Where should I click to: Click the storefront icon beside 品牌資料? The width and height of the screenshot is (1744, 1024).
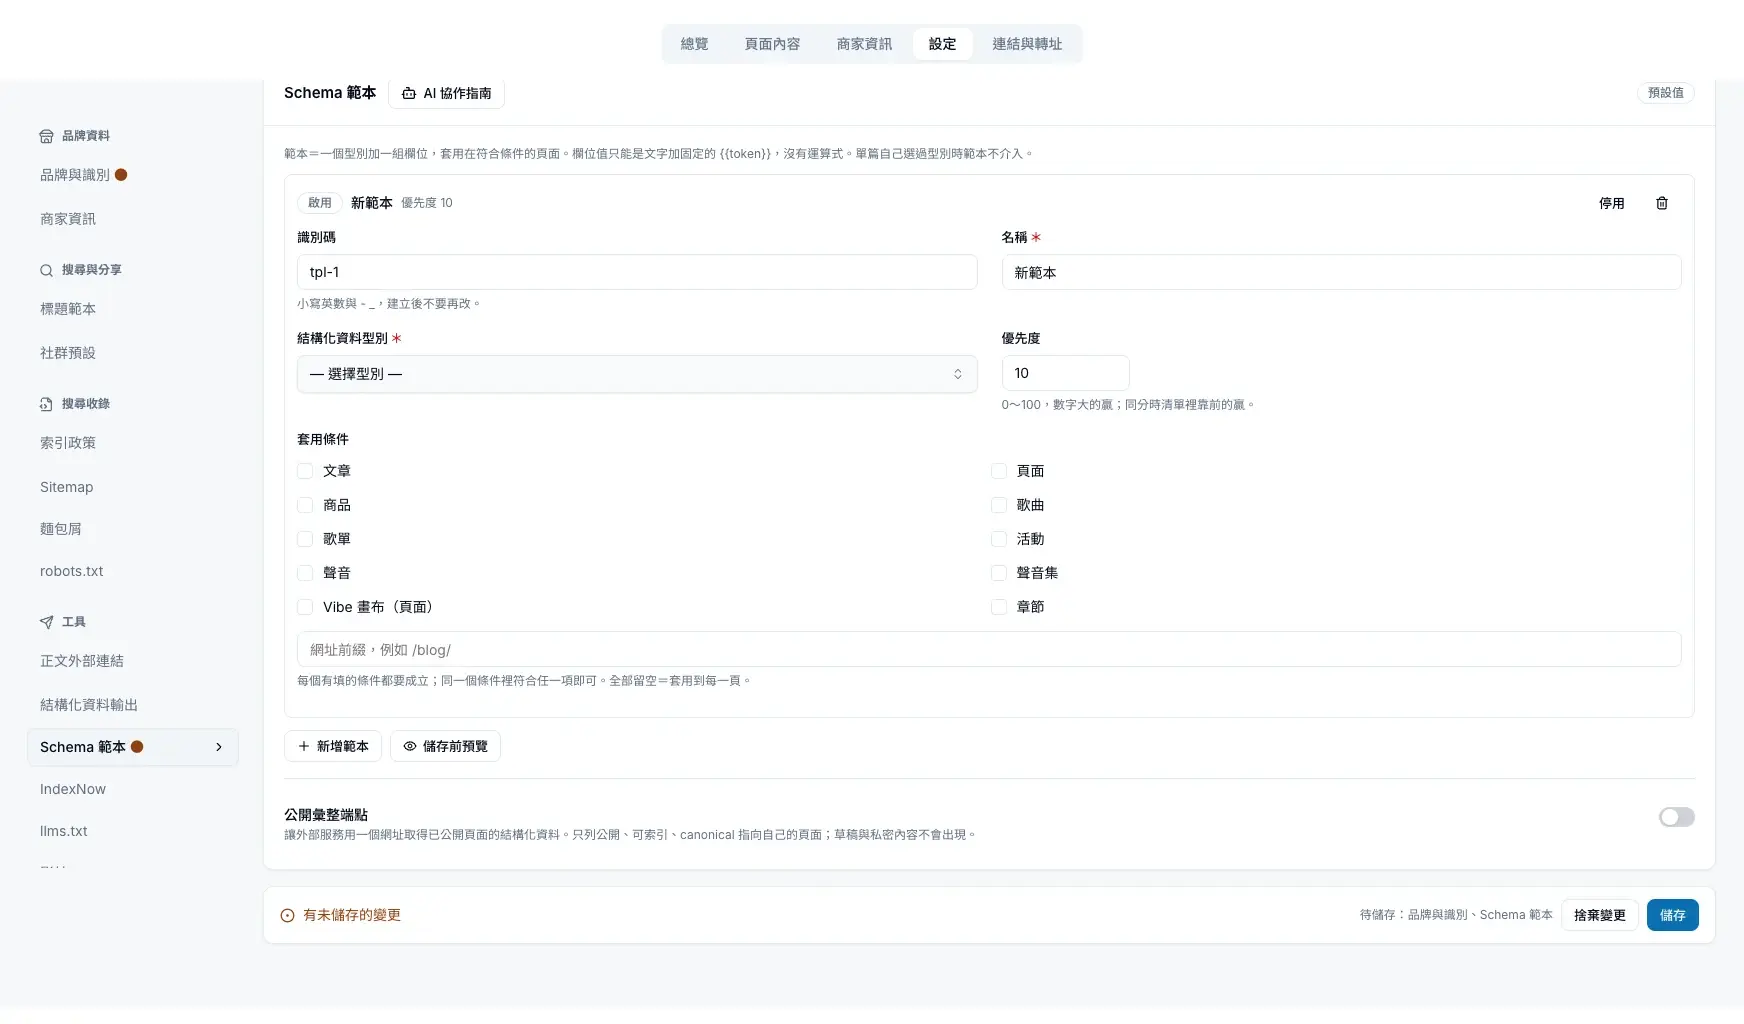(46, 136)
